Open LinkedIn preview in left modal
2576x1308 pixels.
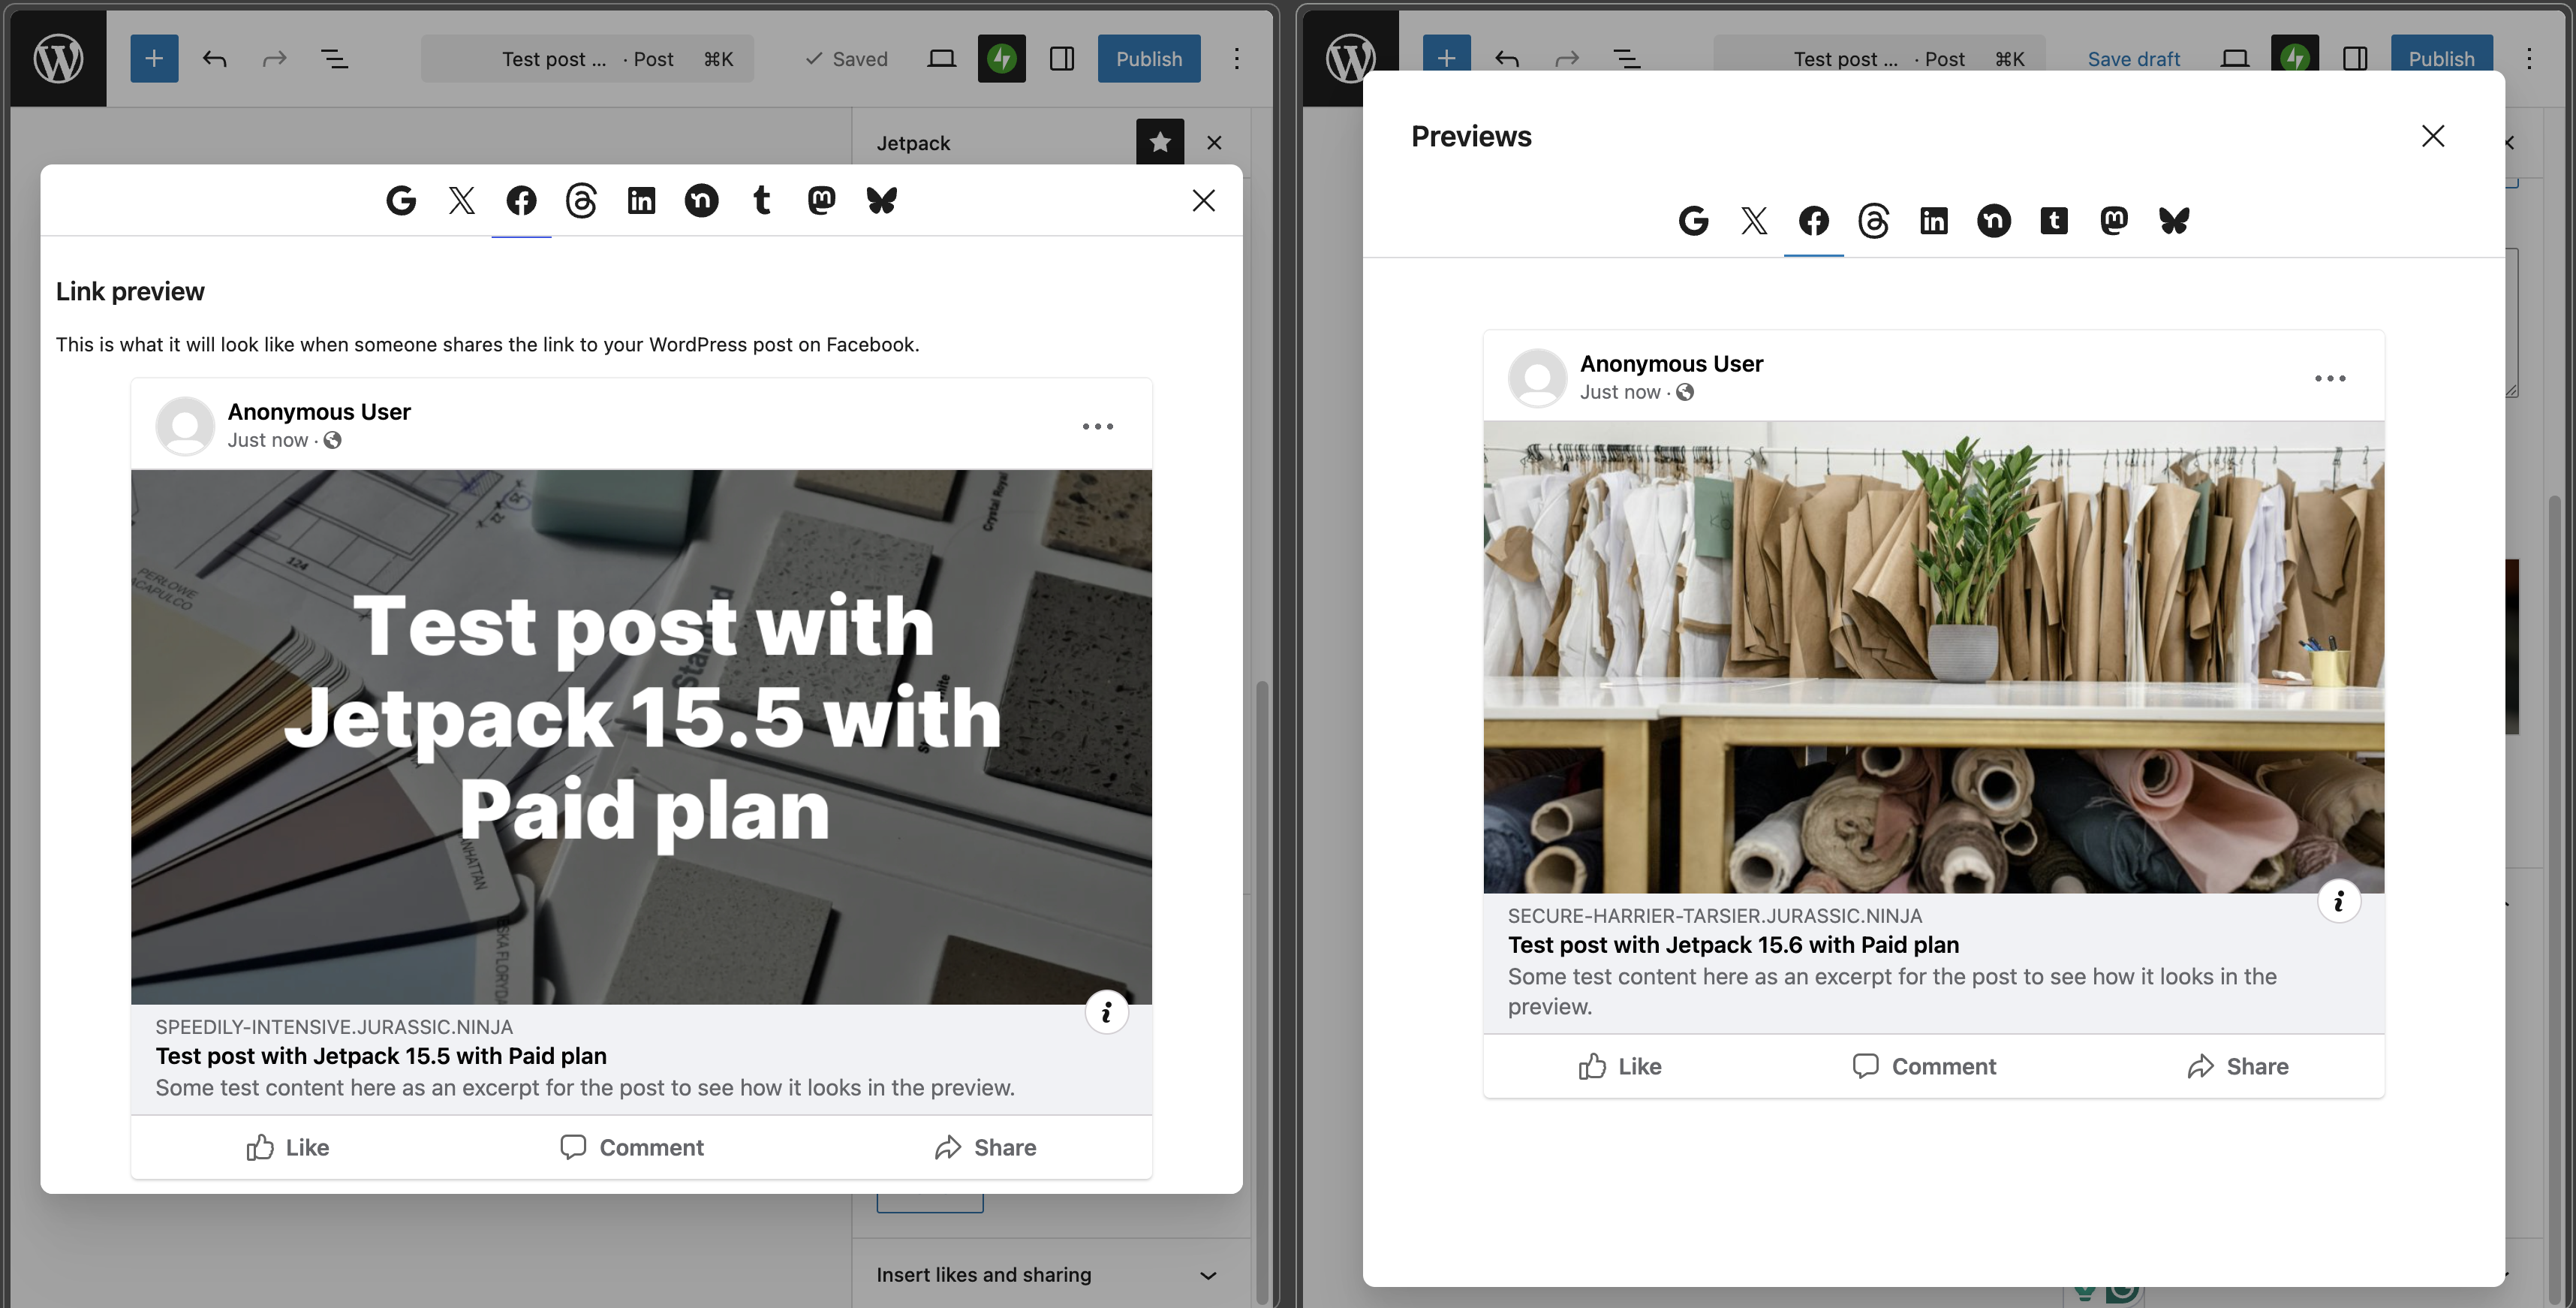641,201
